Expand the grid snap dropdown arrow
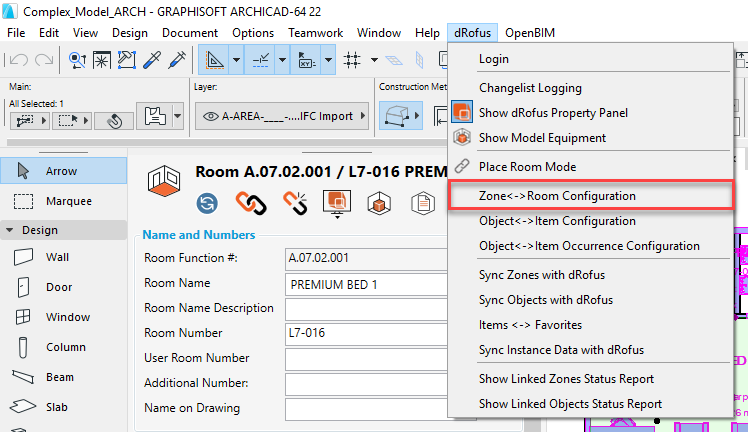The image size is (748, 432). pyautogui.click(x=376, y=60)
